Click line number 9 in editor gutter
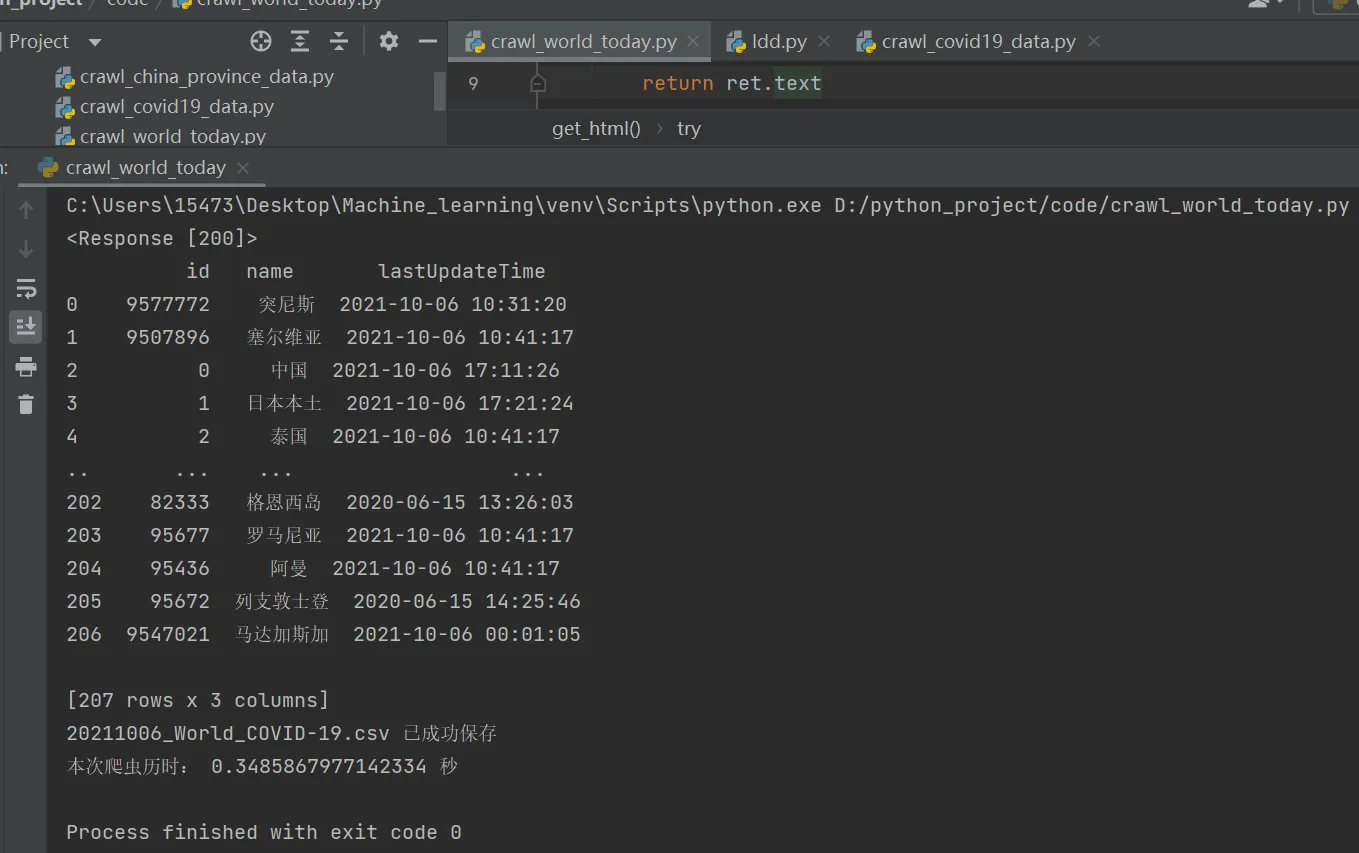The height and width of the screenshot is (853, 1359). coord(473,84)
